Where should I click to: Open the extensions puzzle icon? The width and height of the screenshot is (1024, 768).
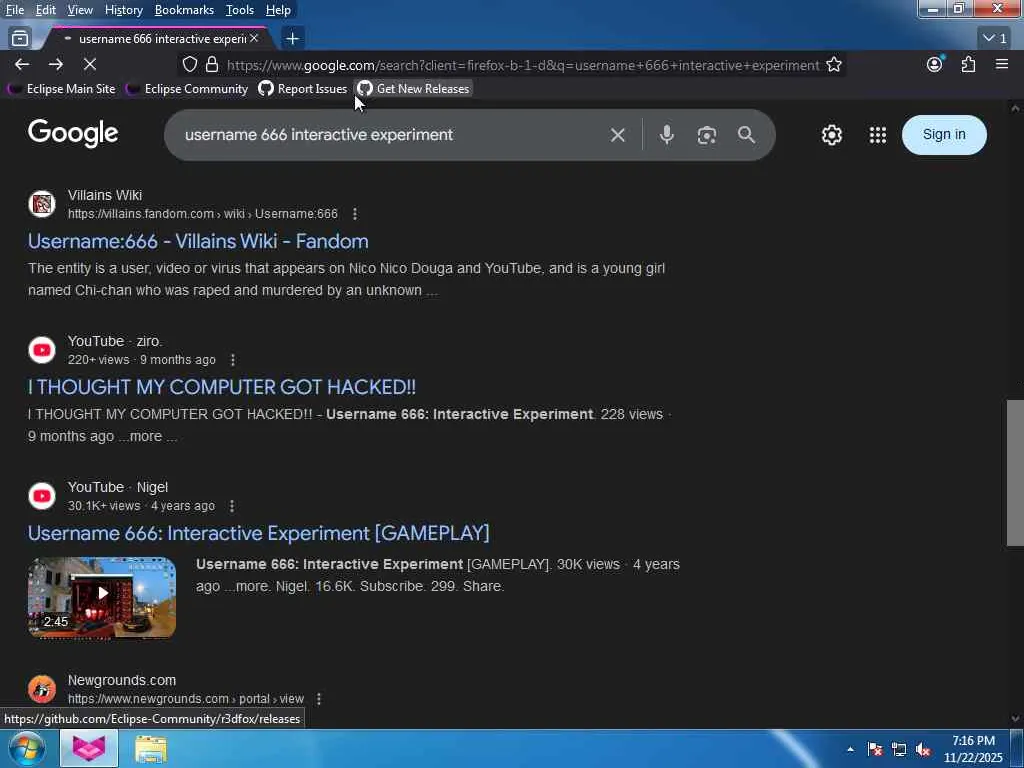pyautogui.click(x=968, y=64)
